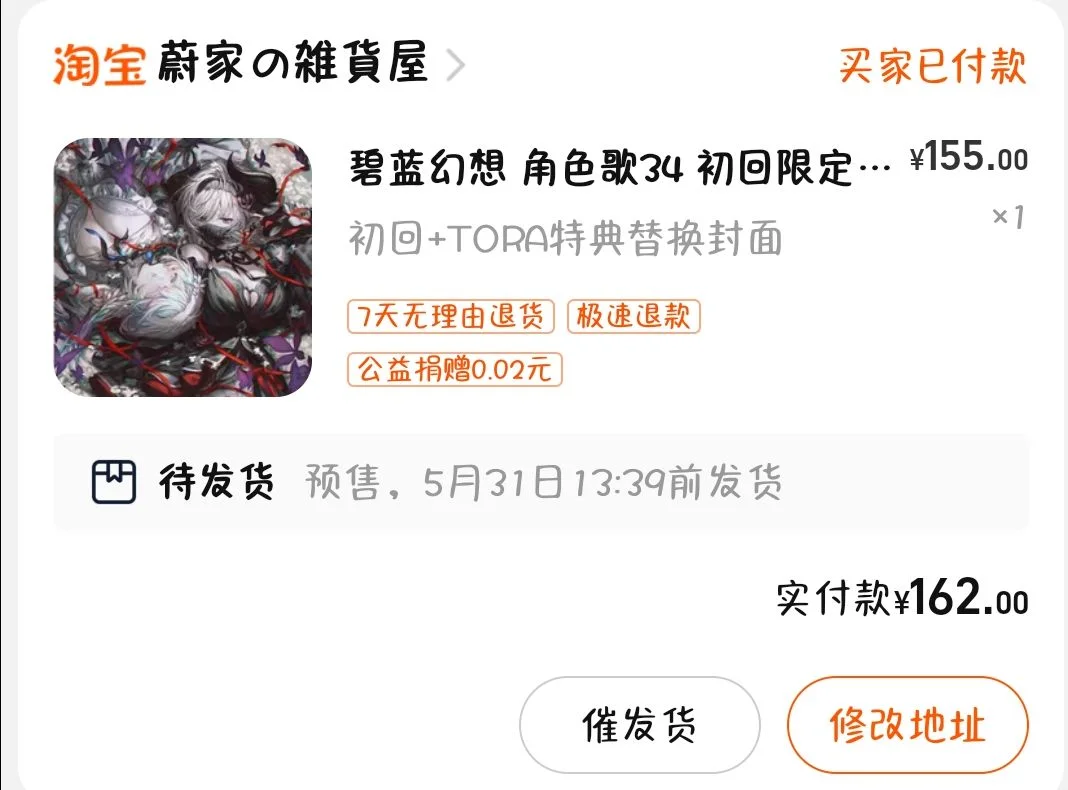The image size is (1068, 790).
Task: Click the orange 淘宝 logo
Action: [x=99, y=65]
